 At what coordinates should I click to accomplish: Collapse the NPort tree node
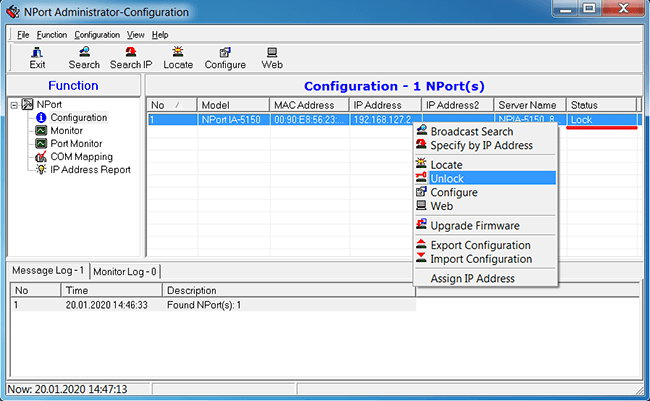tap(14, 105)
